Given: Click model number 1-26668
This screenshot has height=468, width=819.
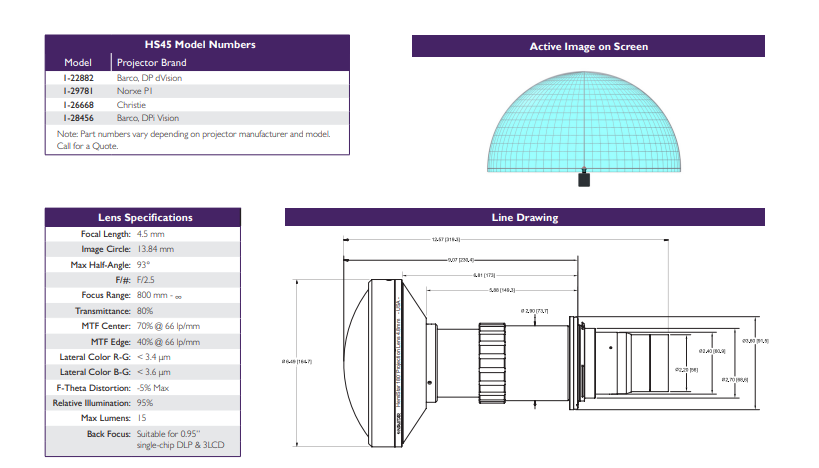Looking at the screenshot, I should pos(79,105).
